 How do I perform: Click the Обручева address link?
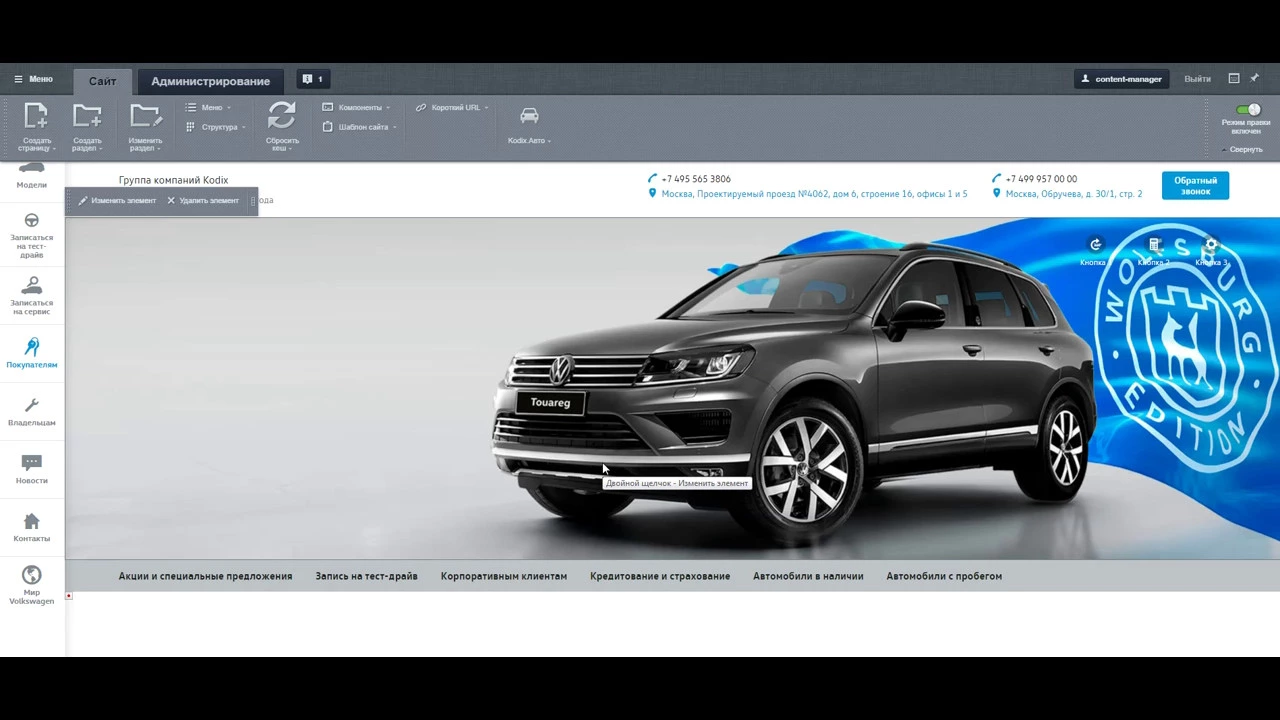click(x=1073, y=194)
